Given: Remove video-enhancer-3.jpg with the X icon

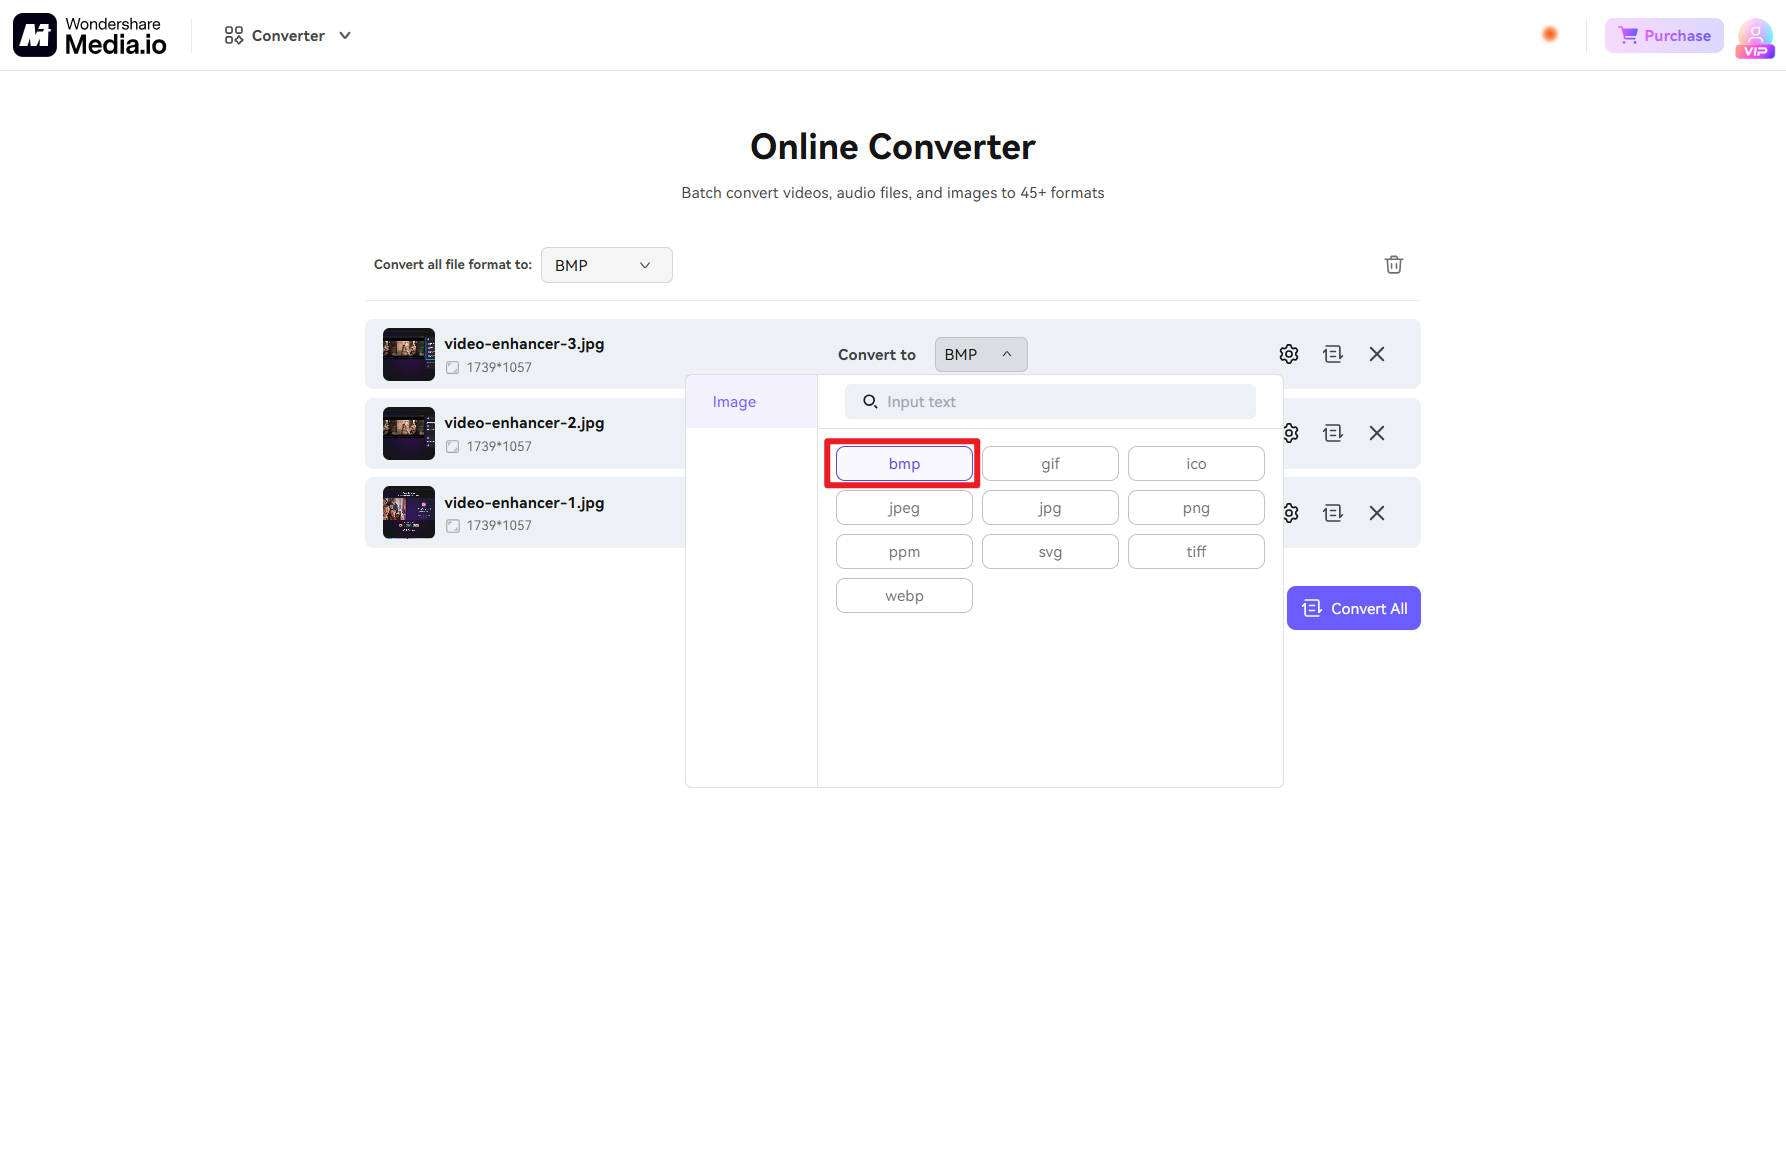Looking at the screenshot, I should pyautogui.click(x=1377, y=354).
